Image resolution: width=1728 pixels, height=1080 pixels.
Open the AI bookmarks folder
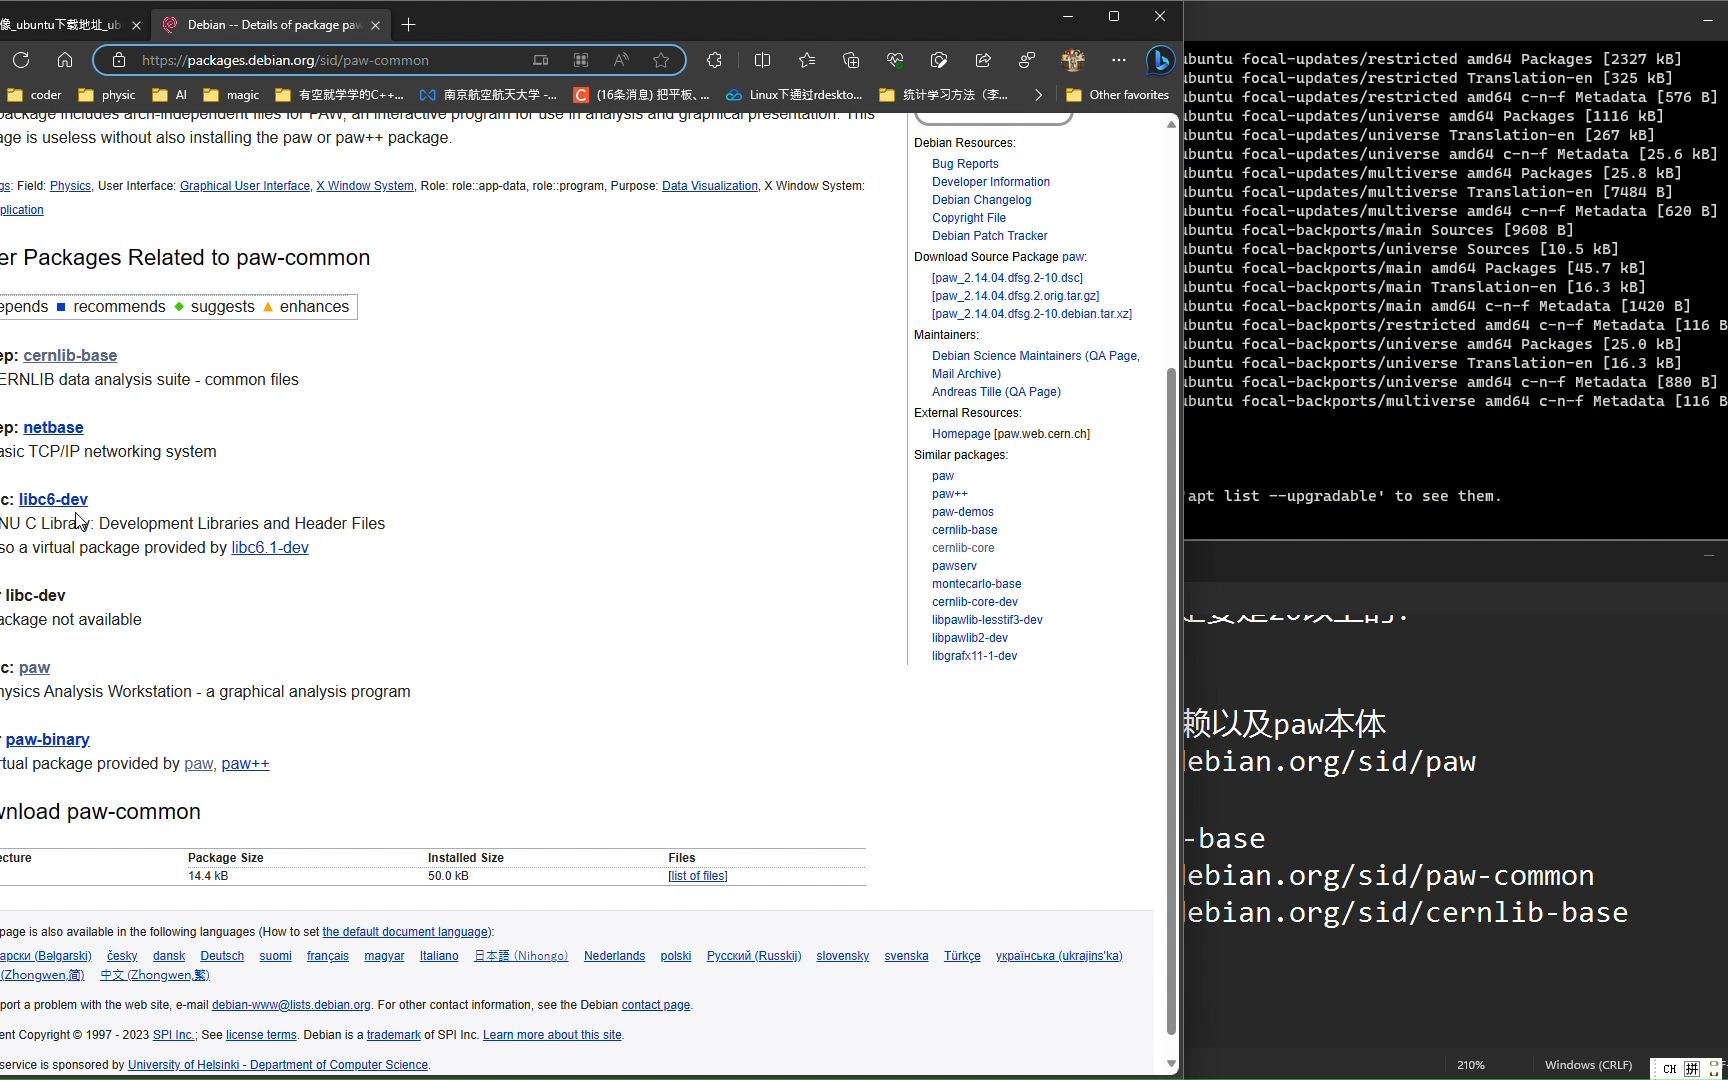[170, 95]
